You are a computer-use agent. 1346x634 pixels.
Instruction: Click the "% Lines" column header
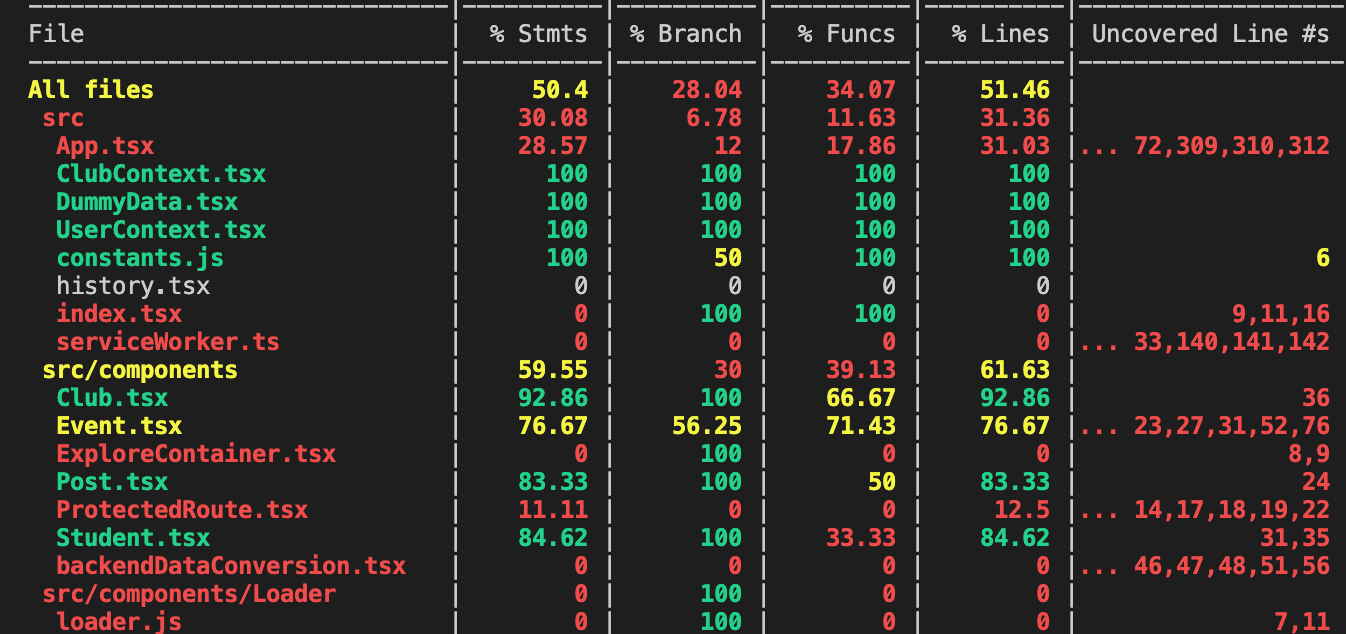click(x=1000, y=34)
